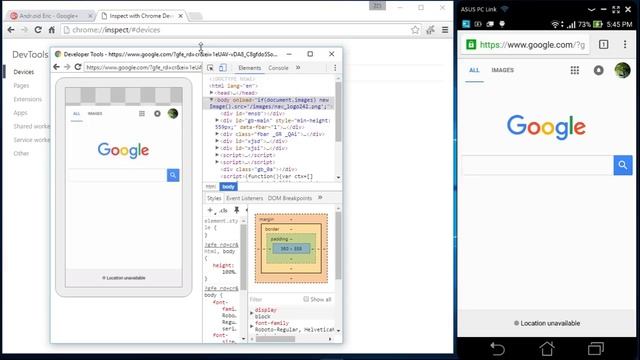Click the profile avatar in screencast preview

pyautogui.click(x=173, y=113)
